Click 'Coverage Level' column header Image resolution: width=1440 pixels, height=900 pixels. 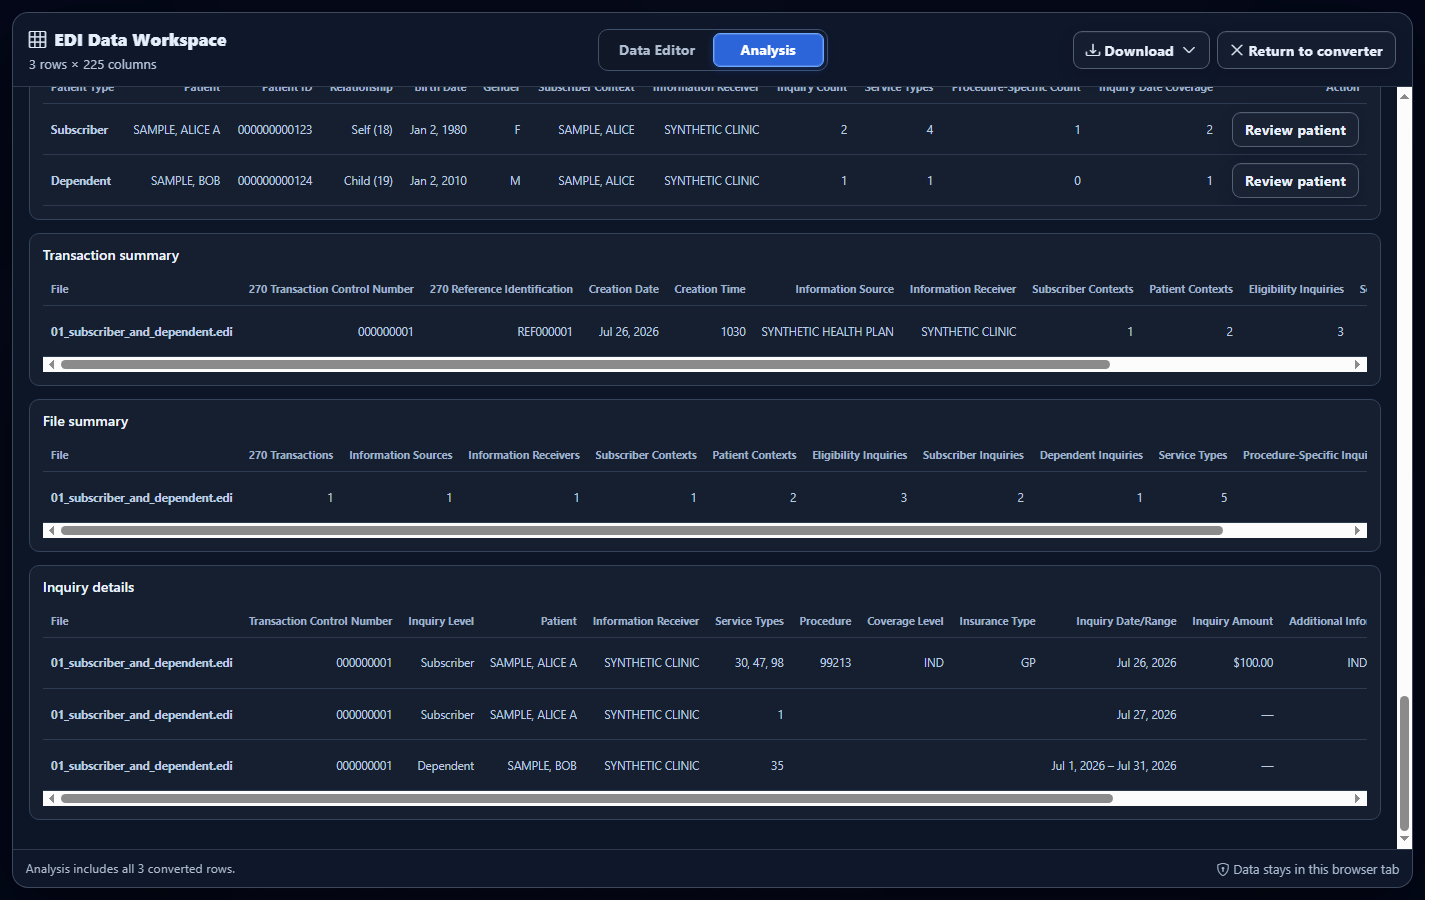click(x=905, y=621)
